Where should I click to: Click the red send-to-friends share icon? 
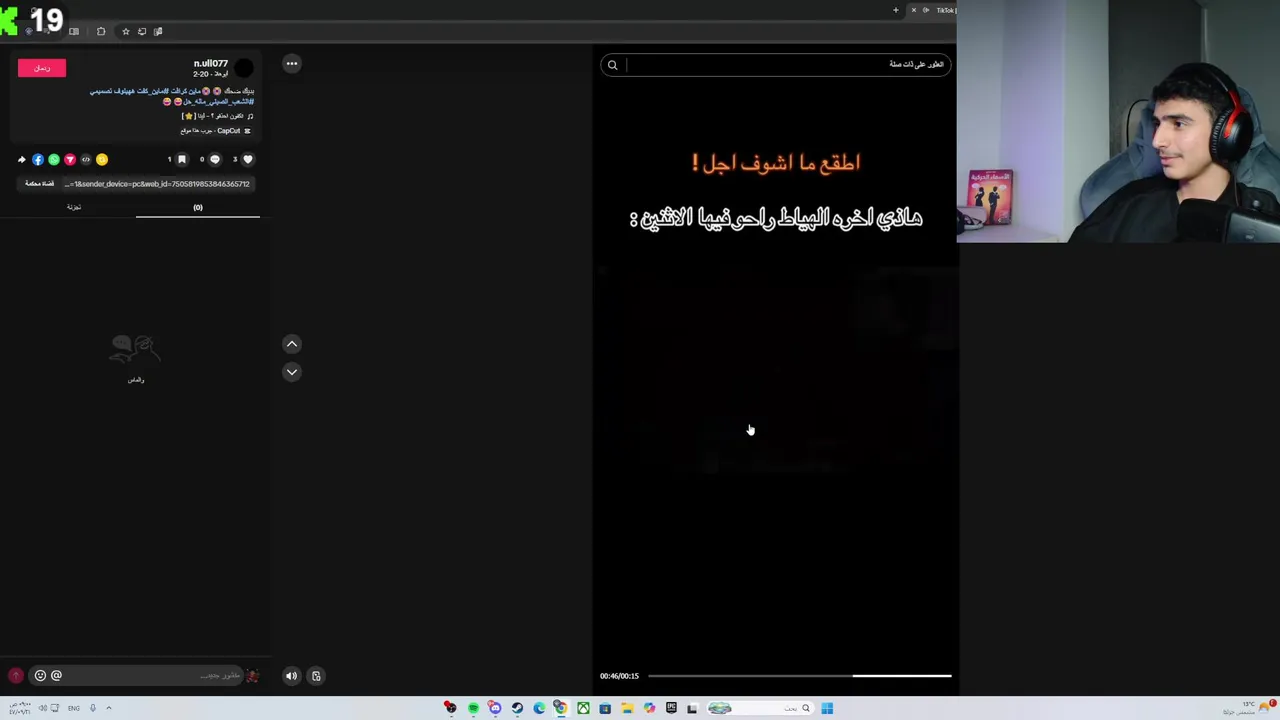tap(70, 159)
